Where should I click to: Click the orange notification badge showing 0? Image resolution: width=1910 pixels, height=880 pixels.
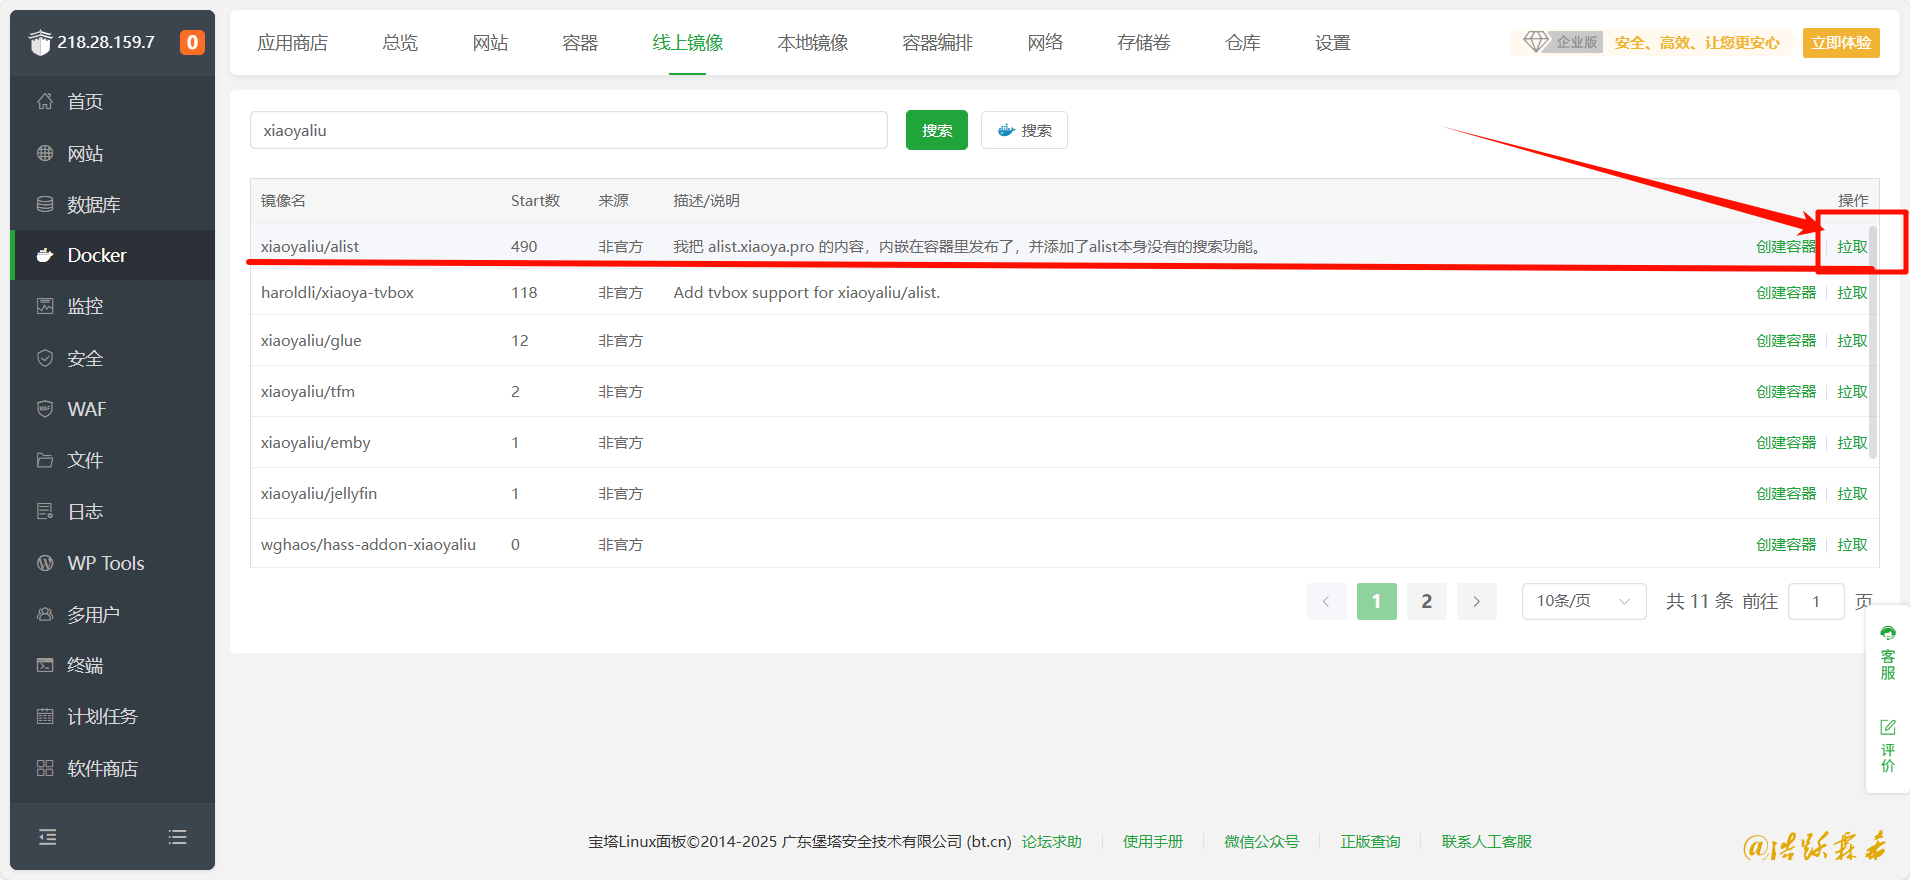192,42
